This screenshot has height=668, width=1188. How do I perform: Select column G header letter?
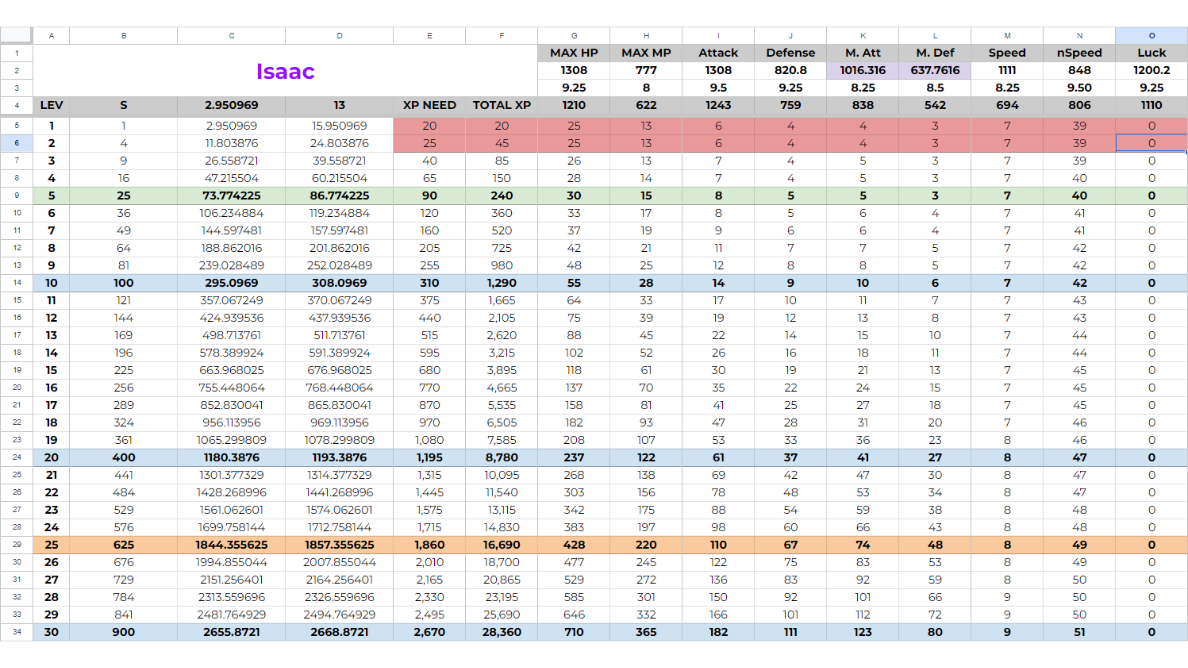[x=573, y=36]
